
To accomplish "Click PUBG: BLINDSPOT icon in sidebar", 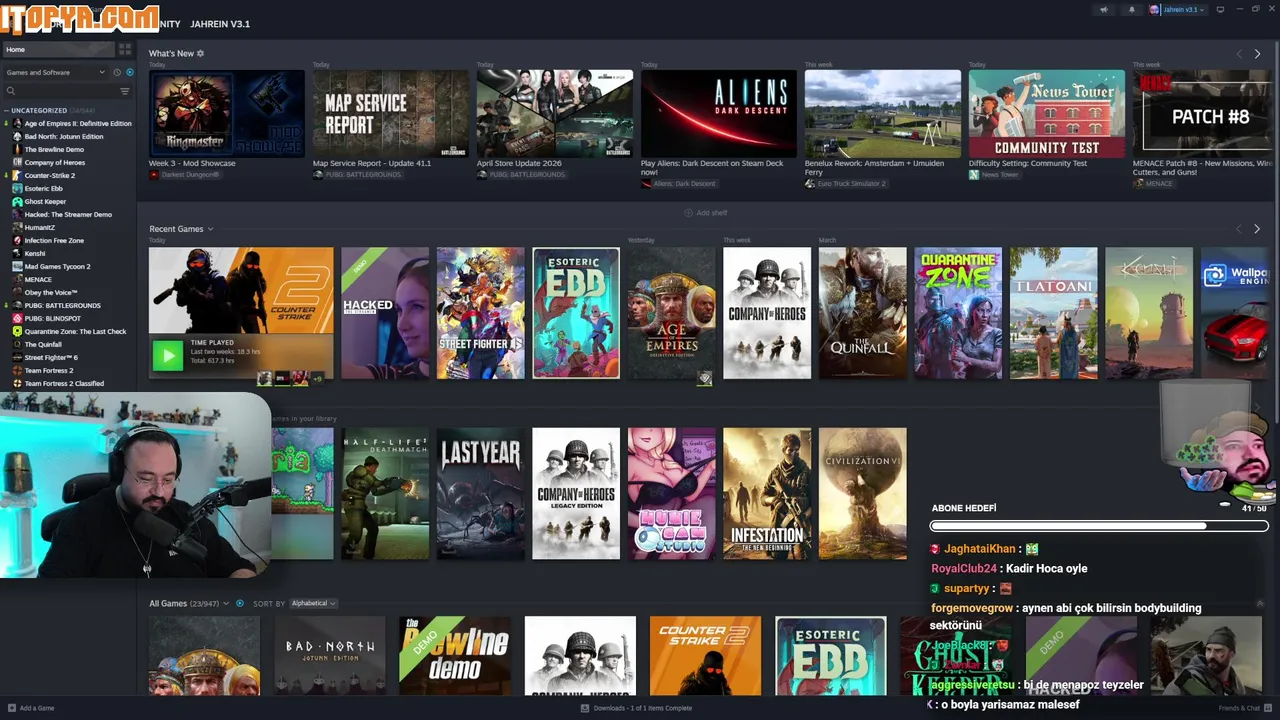I will [17, 318].
